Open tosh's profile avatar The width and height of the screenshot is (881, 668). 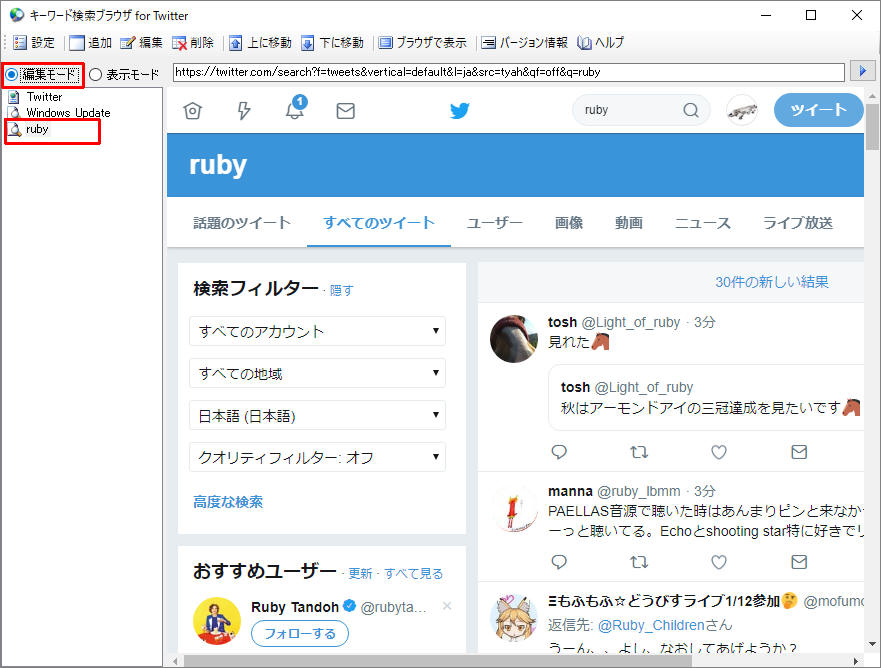514,339
